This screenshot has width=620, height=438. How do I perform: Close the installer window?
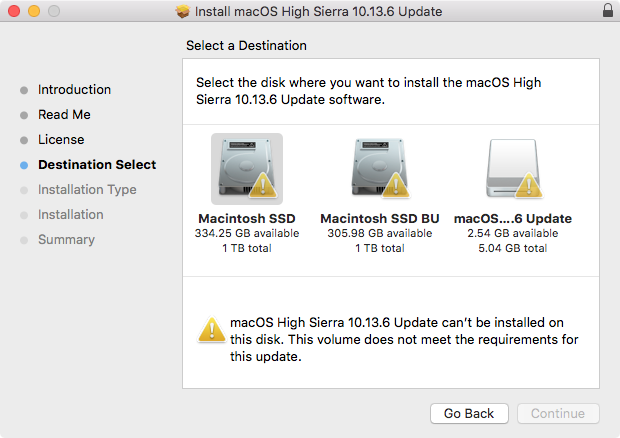13,11
